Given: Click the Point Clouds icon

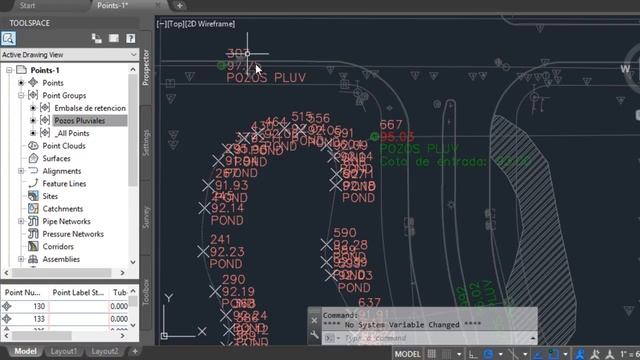Looking at the screenshot, I should click(33, 146).
